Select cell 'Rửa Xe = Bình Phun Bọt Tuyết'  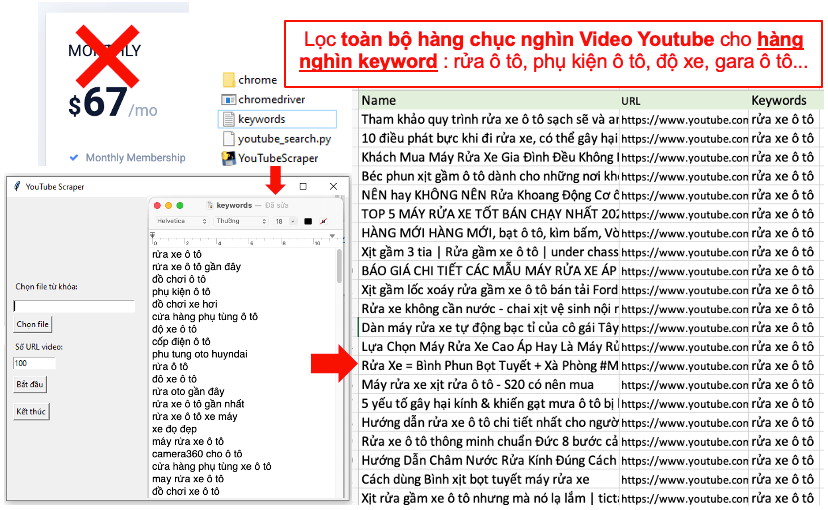(489, 366)
